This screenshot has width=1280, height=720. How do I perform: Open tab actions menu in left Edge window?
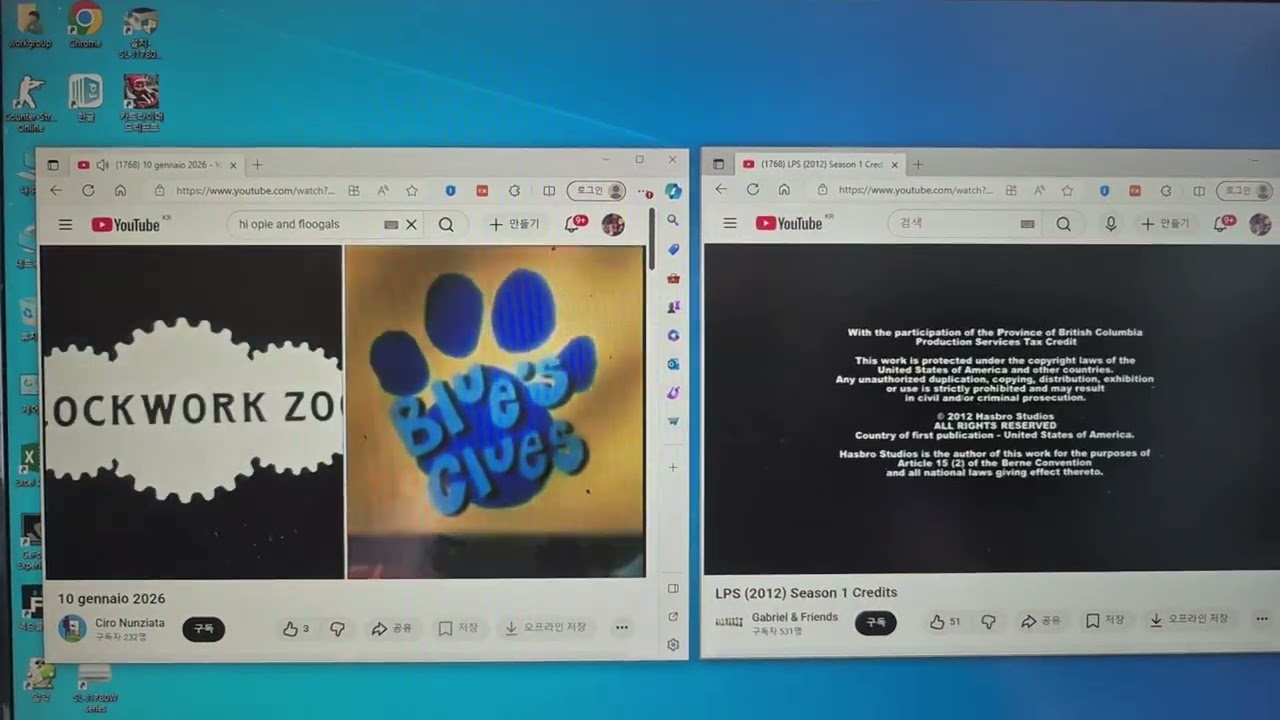tap(53, 165)
